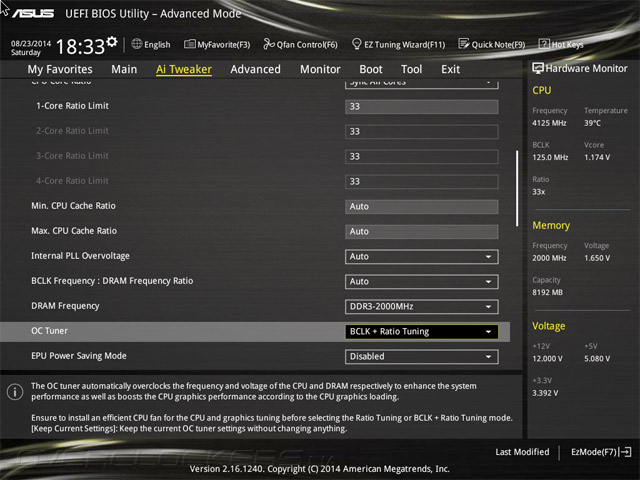Select the 1-Core Ratio Limit label
The height and width of the screenshot is (480, 640).
72,106
